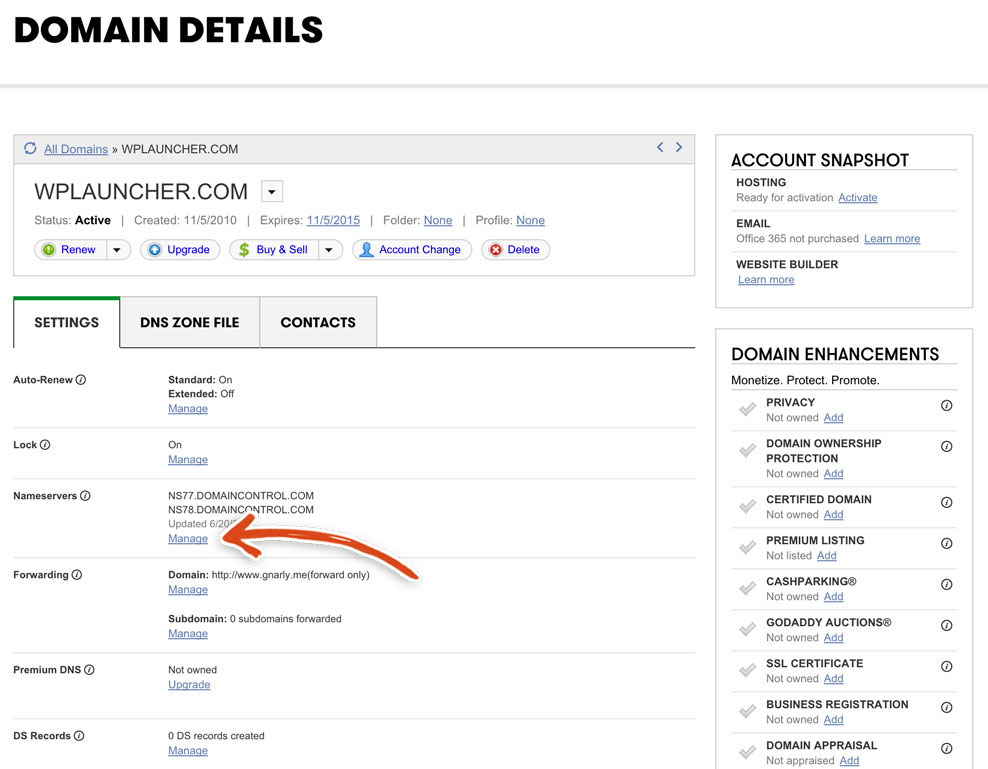This screenshot has height=769, width=988.
Task: Manage Nameservers
Action: pos(188,538)
